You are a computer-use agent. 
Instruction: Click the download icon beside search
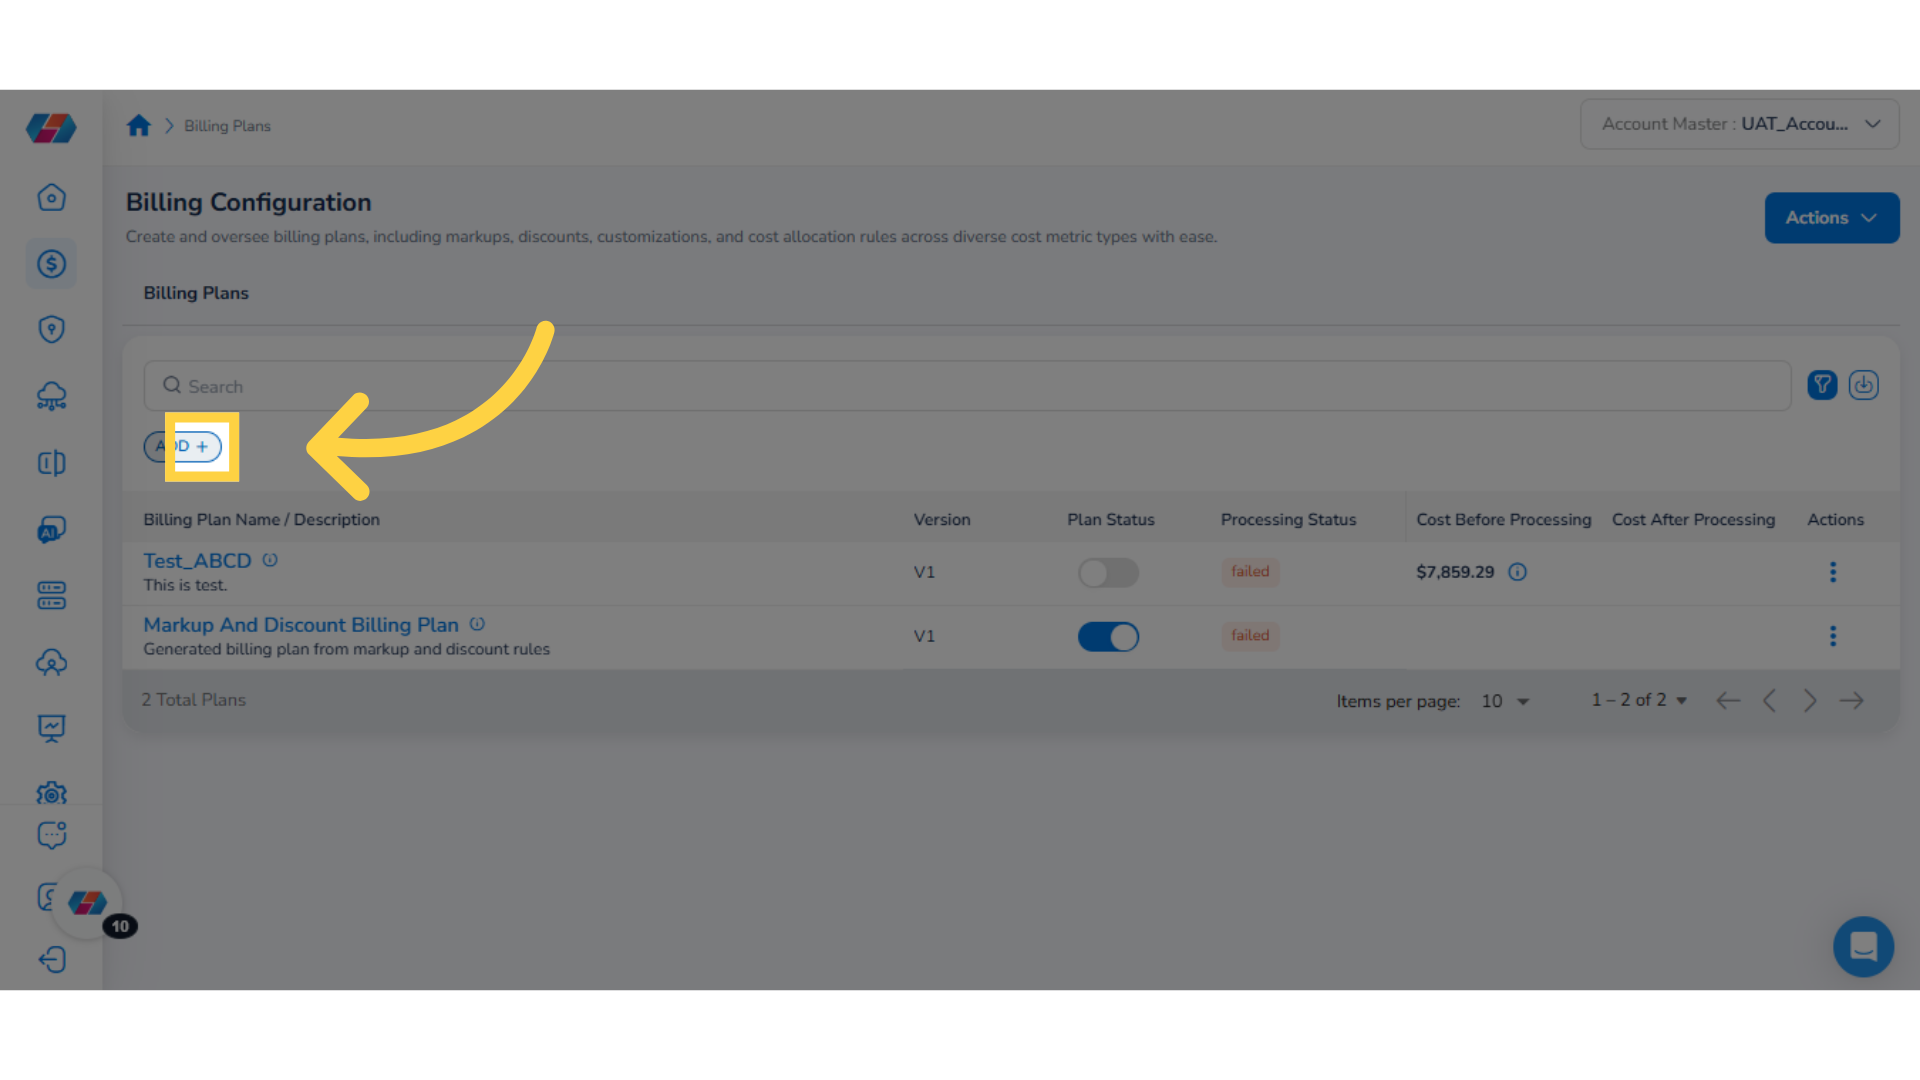[x=1863, y=385]
